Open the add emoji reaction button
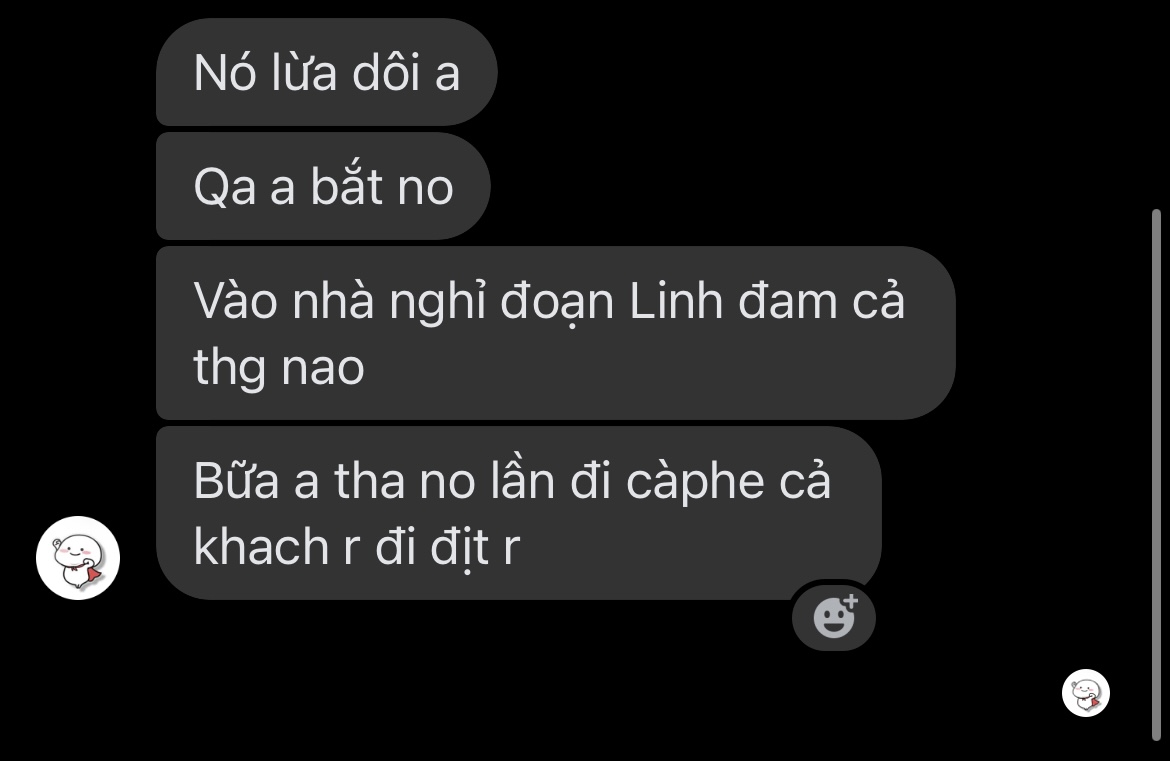This screenshot has width=1170, height=761. point(833,618)
